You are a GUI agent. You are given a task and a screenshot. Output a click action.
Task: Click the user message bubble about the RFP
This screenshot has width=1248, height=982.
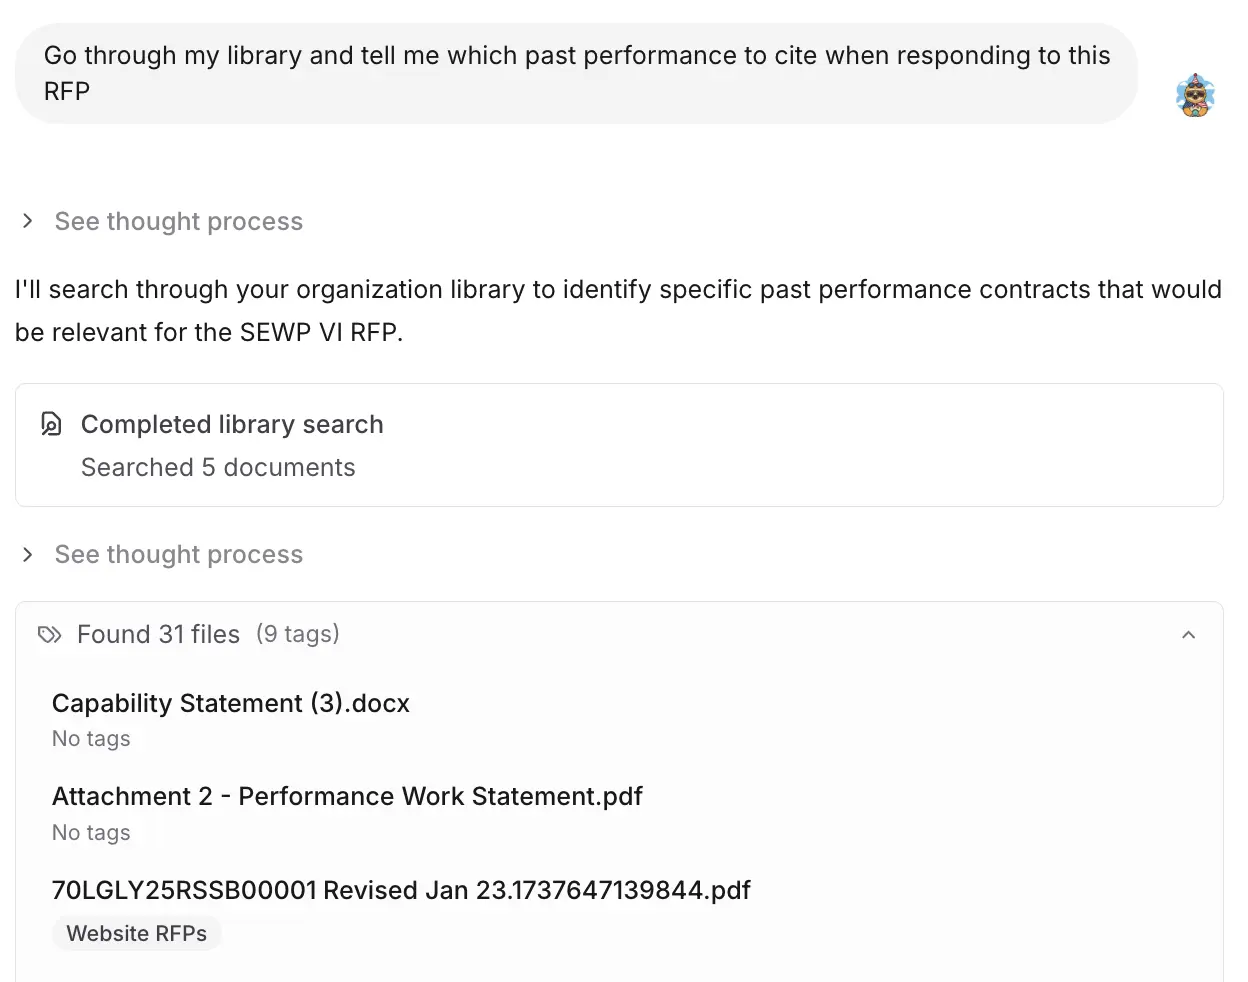point(576,72)
